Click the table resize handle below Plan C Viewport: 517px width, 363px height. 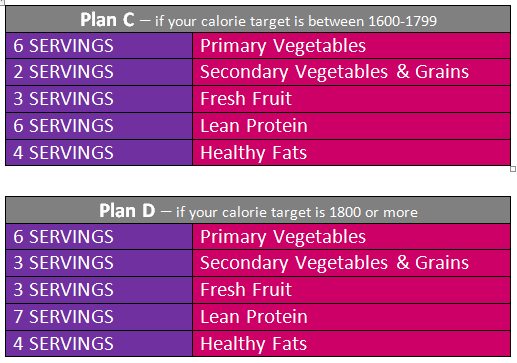(513, 169)
